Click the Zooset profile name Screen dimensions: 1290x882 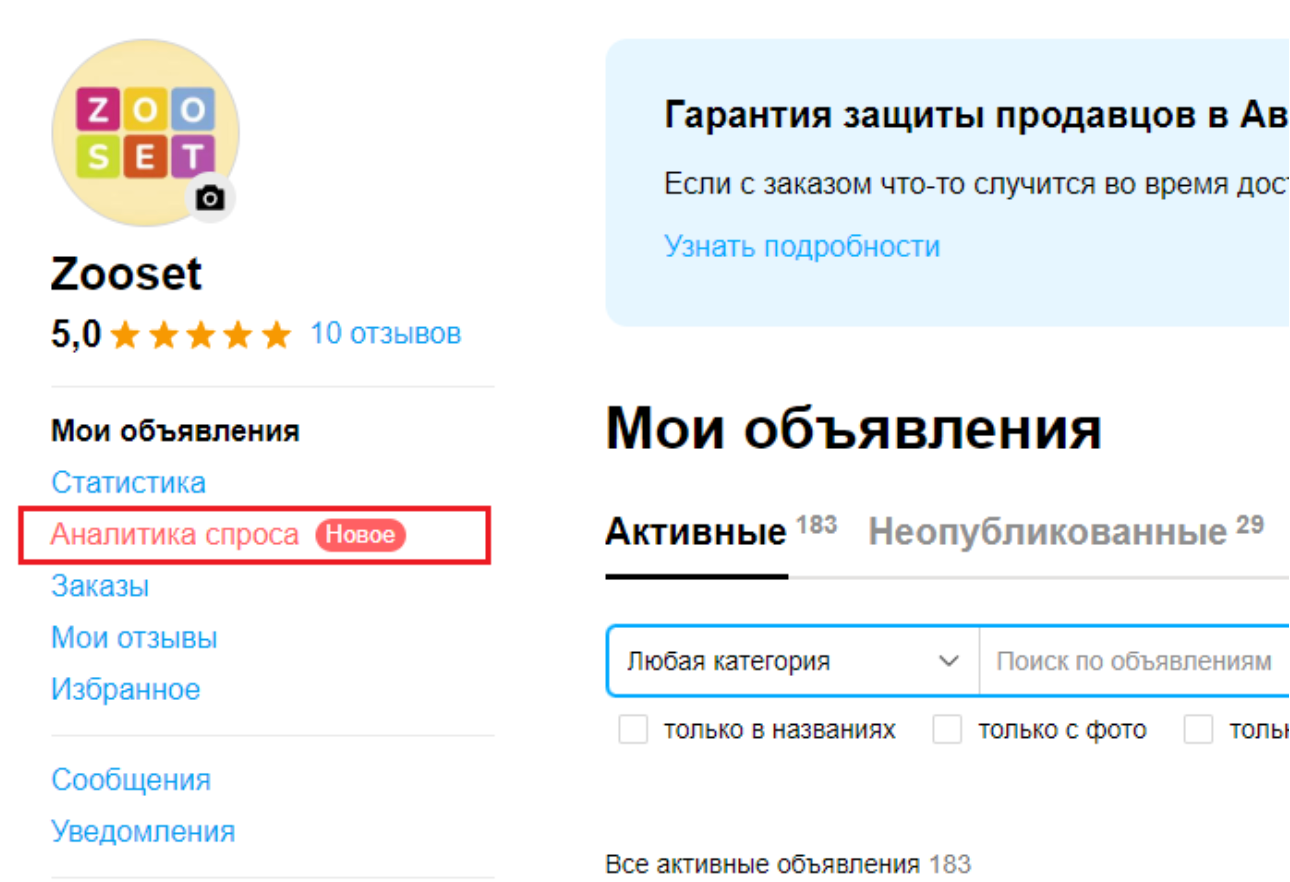(x=127, y=274)
